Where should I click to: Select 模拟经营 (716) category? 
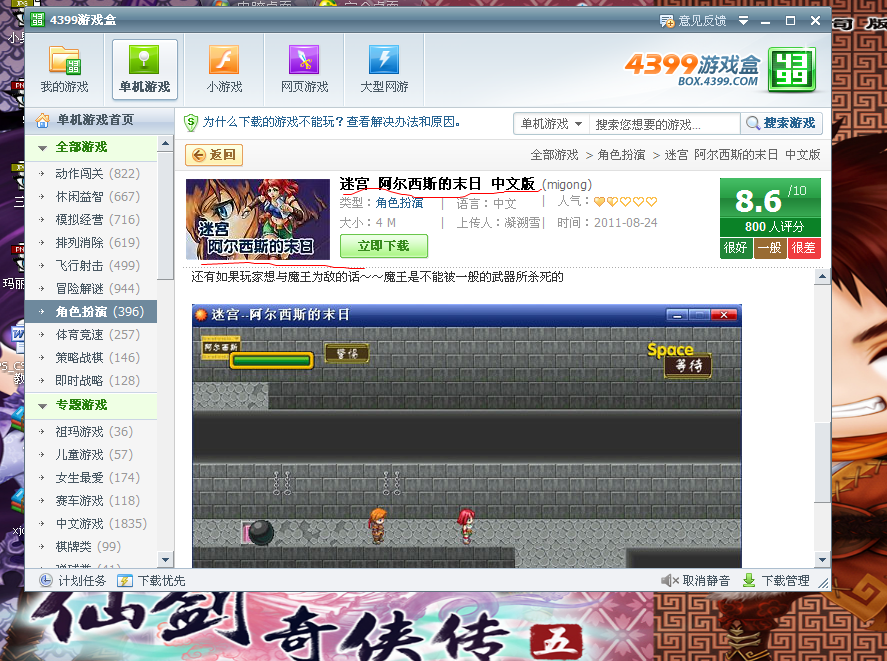(91, 220)
